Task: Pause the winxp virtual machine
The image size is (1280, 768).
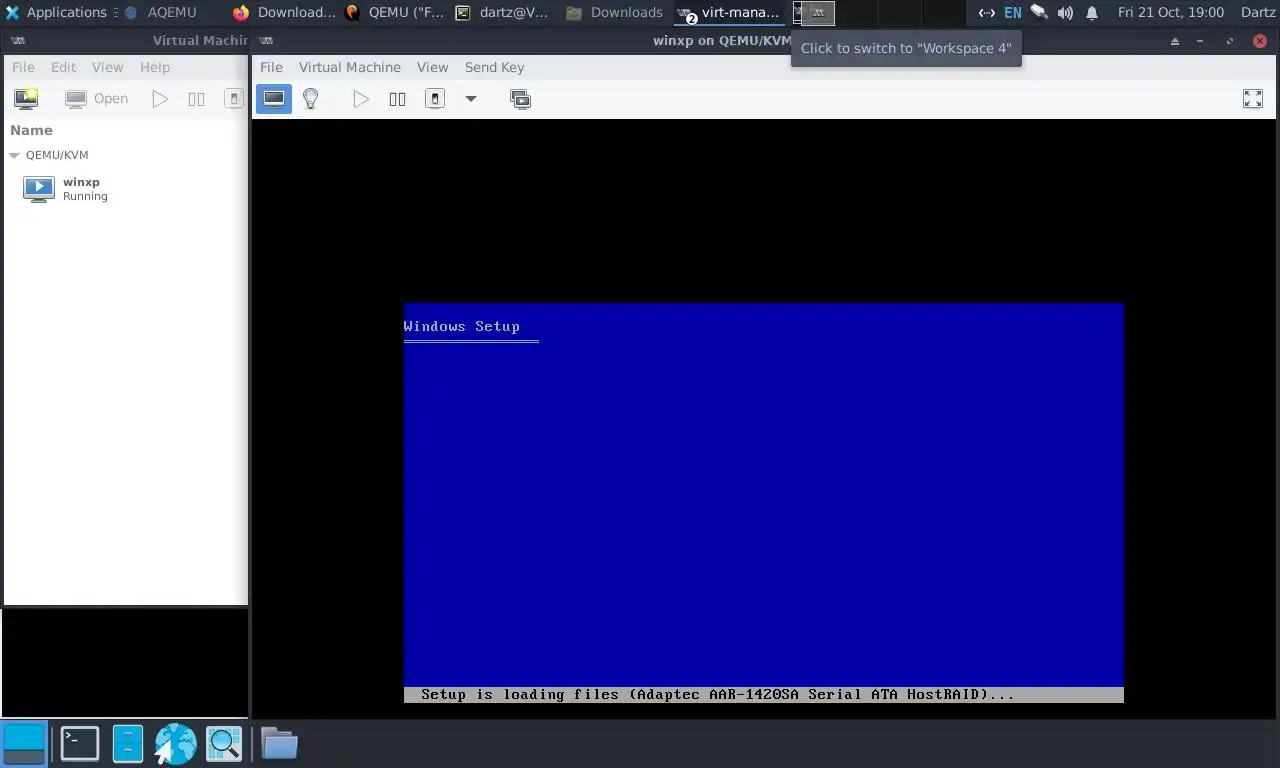Action: (397, 98)
